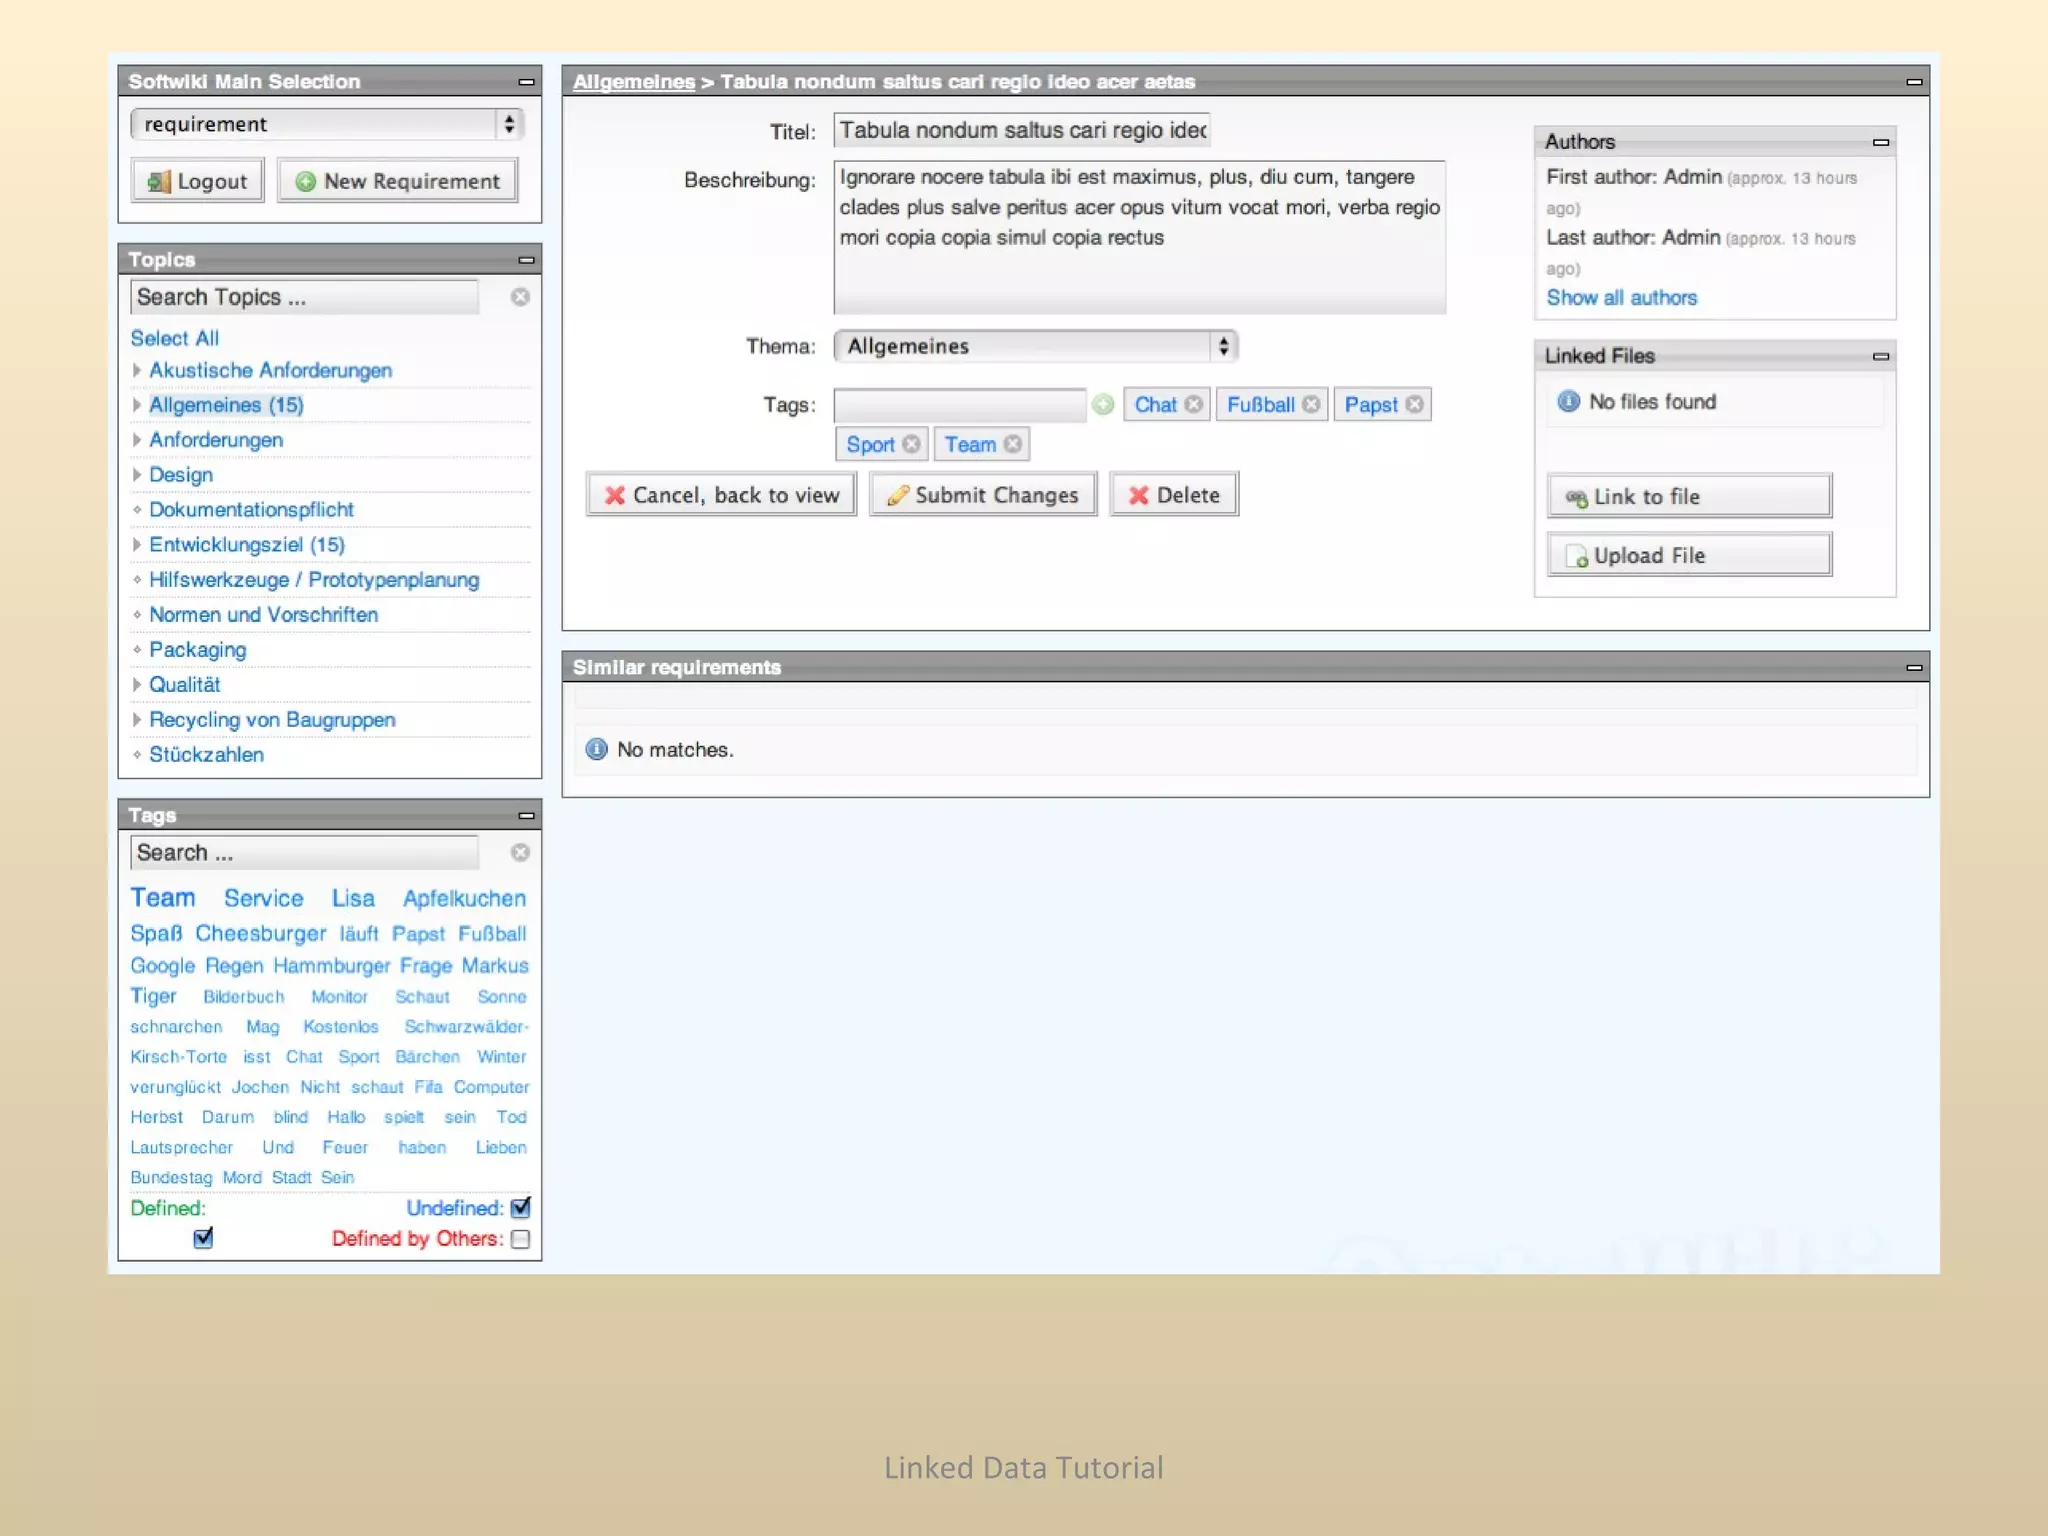Screen dimensions: 2048x1536
Task: Select the Qualität topic
Action: pyautogui.click(x=184, y=685)
